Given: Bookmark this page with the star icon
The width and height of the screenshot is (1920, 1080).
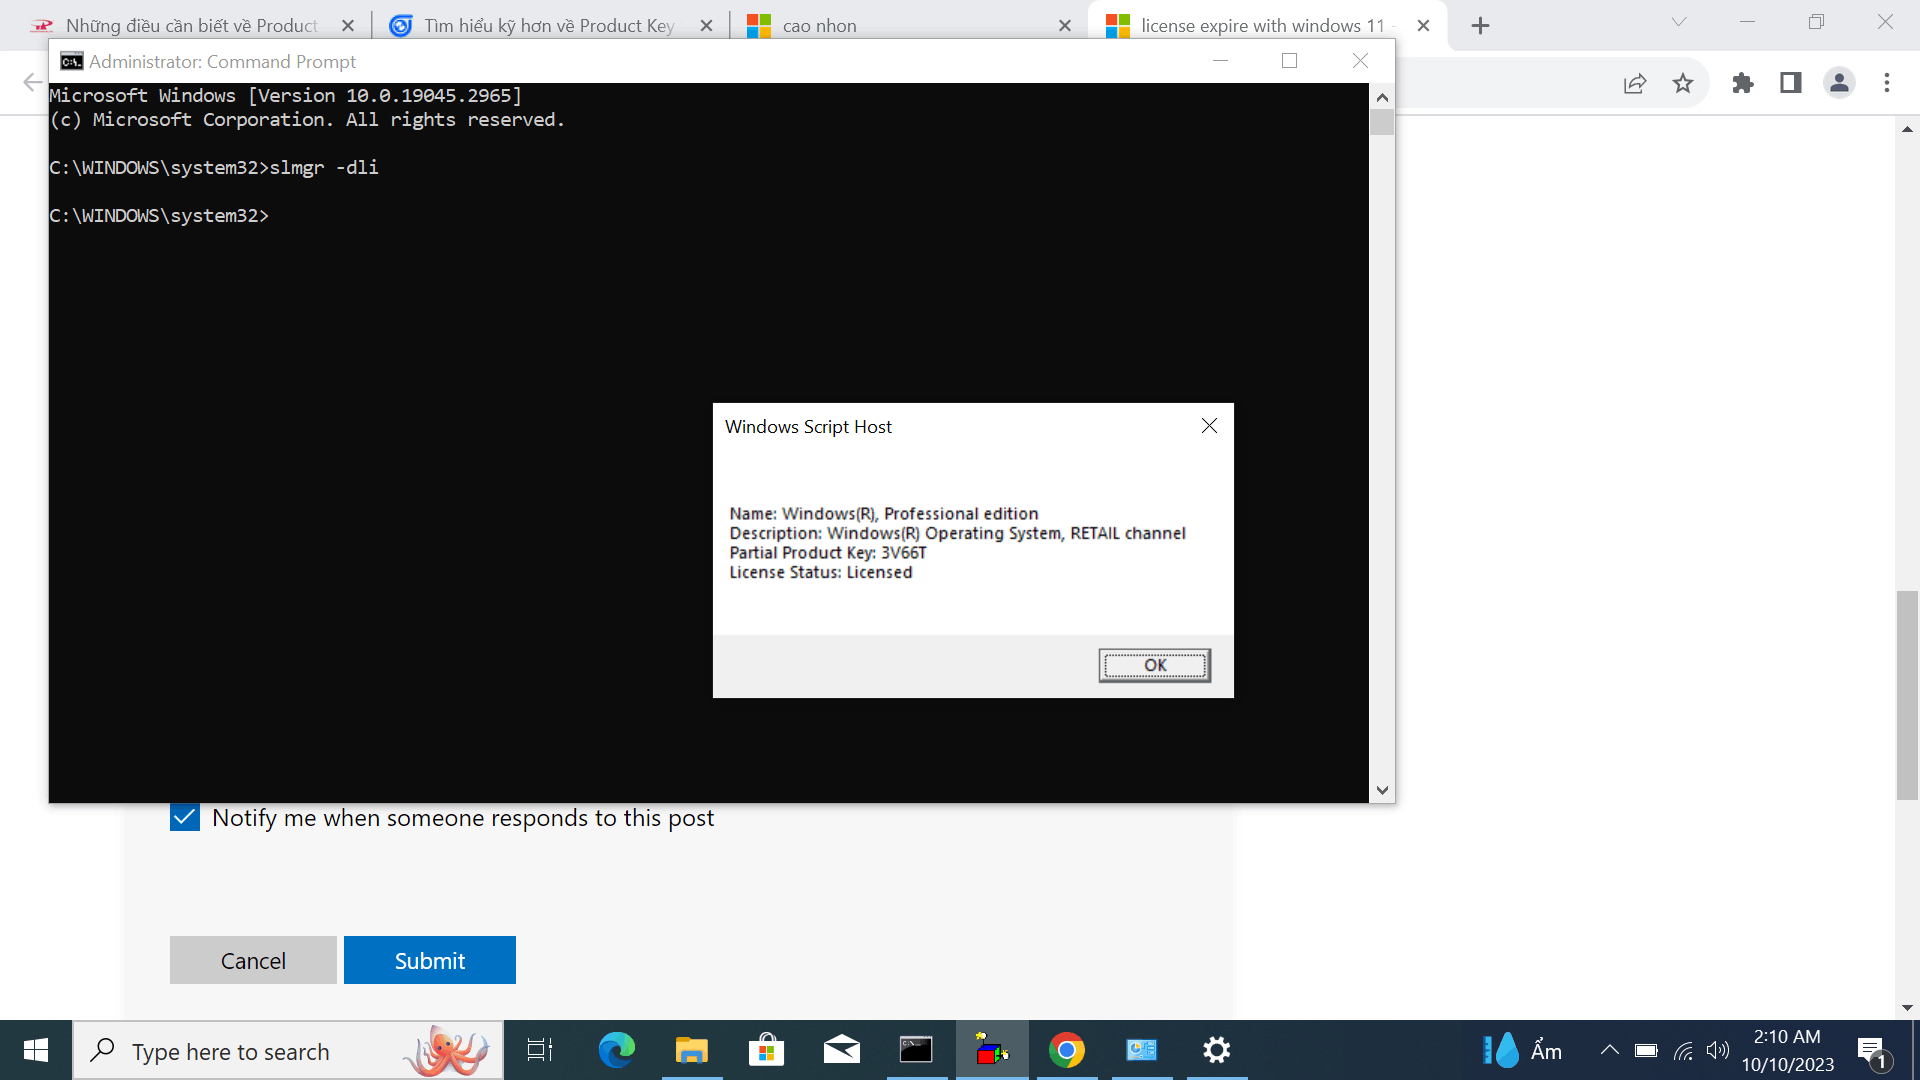Looking at the screenshot, I should click(x=1683, y=83).
